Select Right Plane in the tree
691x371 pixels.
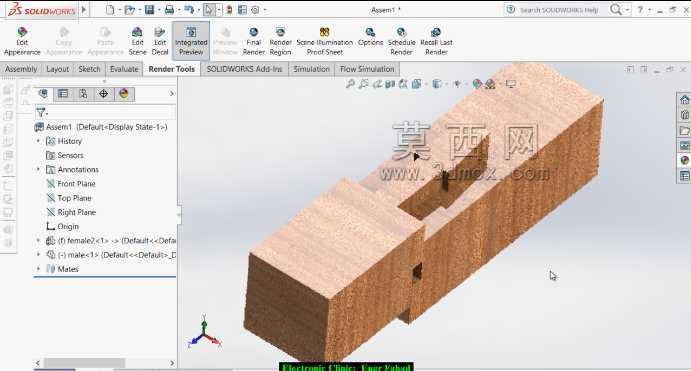point(71,212)
